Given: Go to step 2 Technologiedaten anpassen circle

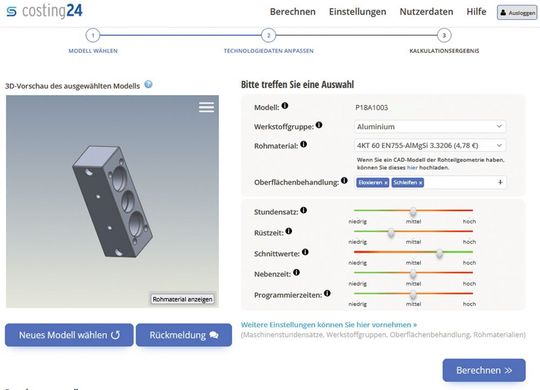Looking at the screenshot, I should click(269, 35).
